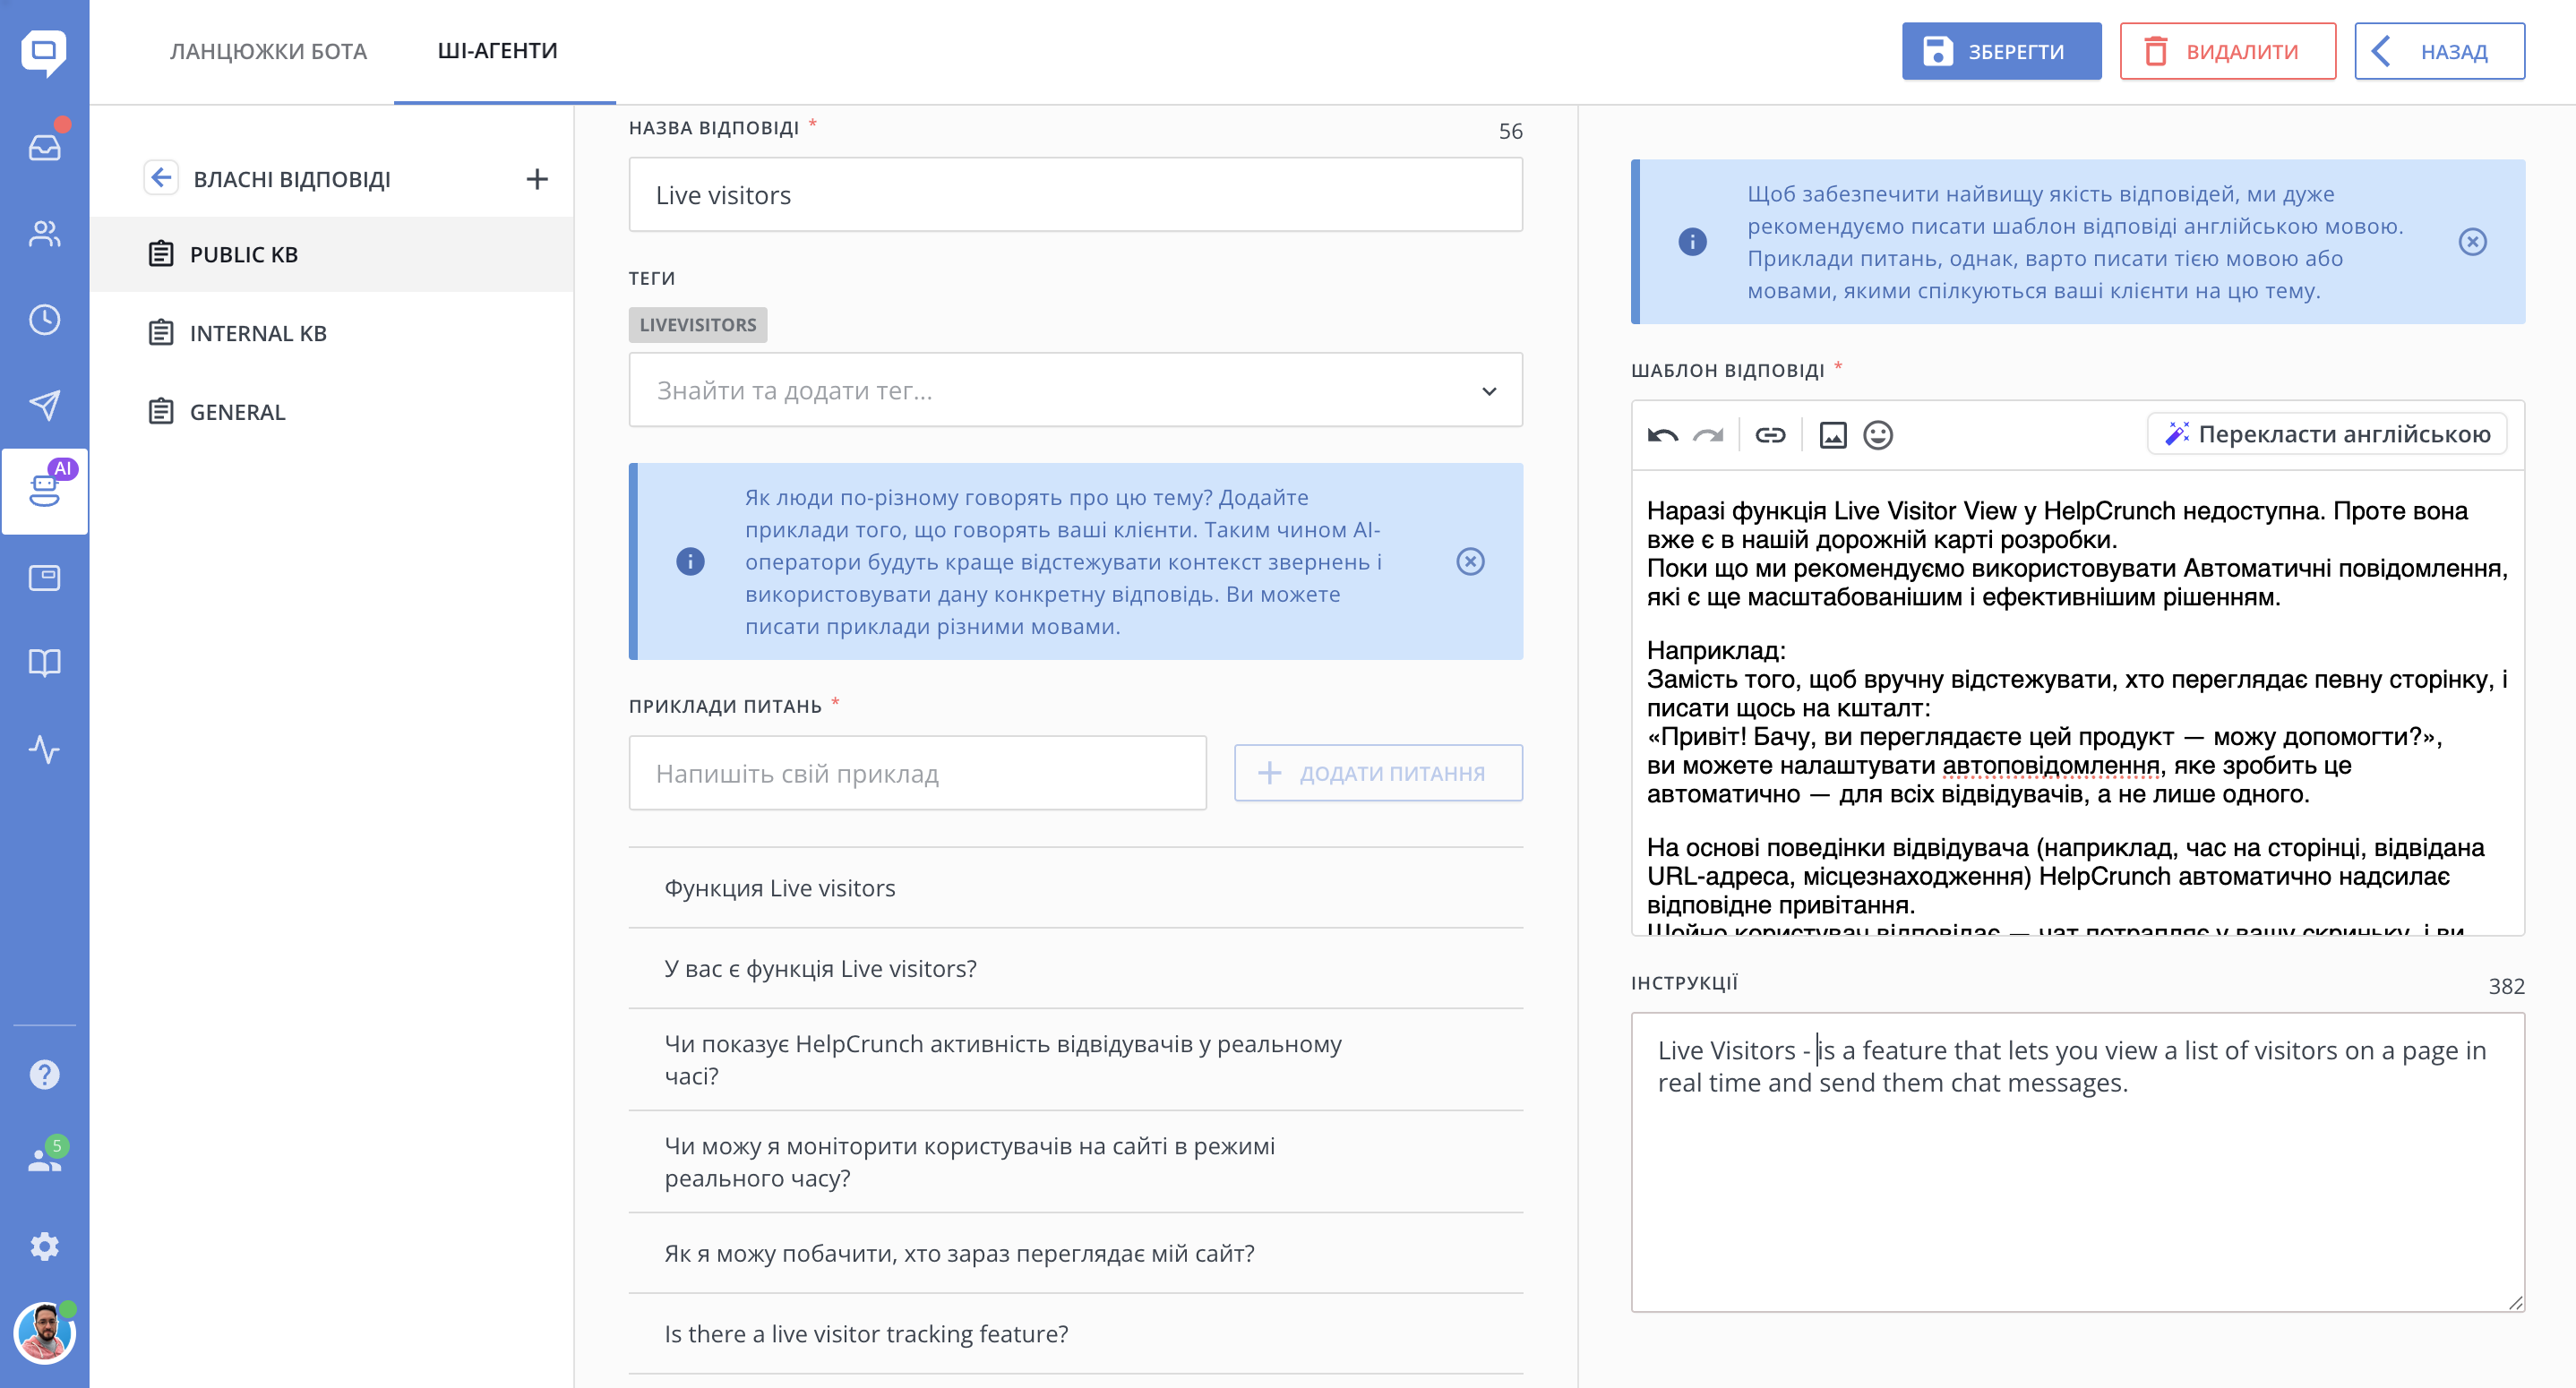Viewport: 2576px width, 1388px height.
Task: Click the ВИДАЛИТИ delete button
Action: click(2227, 51)
